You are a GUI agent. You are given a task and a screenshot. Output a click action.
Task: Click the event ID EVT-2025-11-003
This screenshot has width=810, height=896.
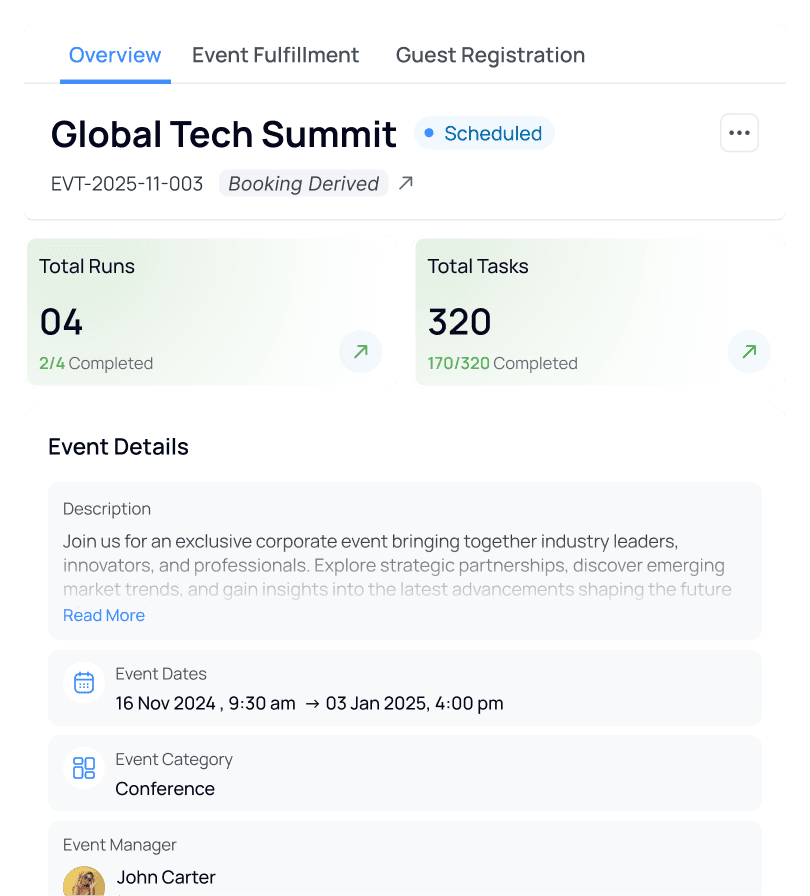tap(127, 183)
